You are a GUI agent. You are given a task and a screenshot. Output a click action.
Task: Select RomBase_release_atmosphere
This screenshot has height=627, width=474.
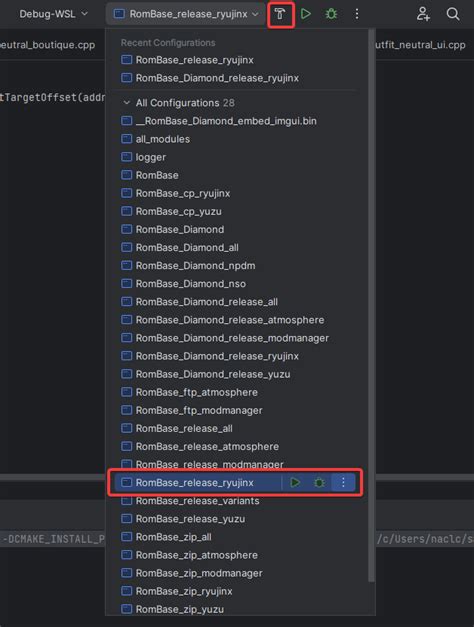[x=236, y=446]
